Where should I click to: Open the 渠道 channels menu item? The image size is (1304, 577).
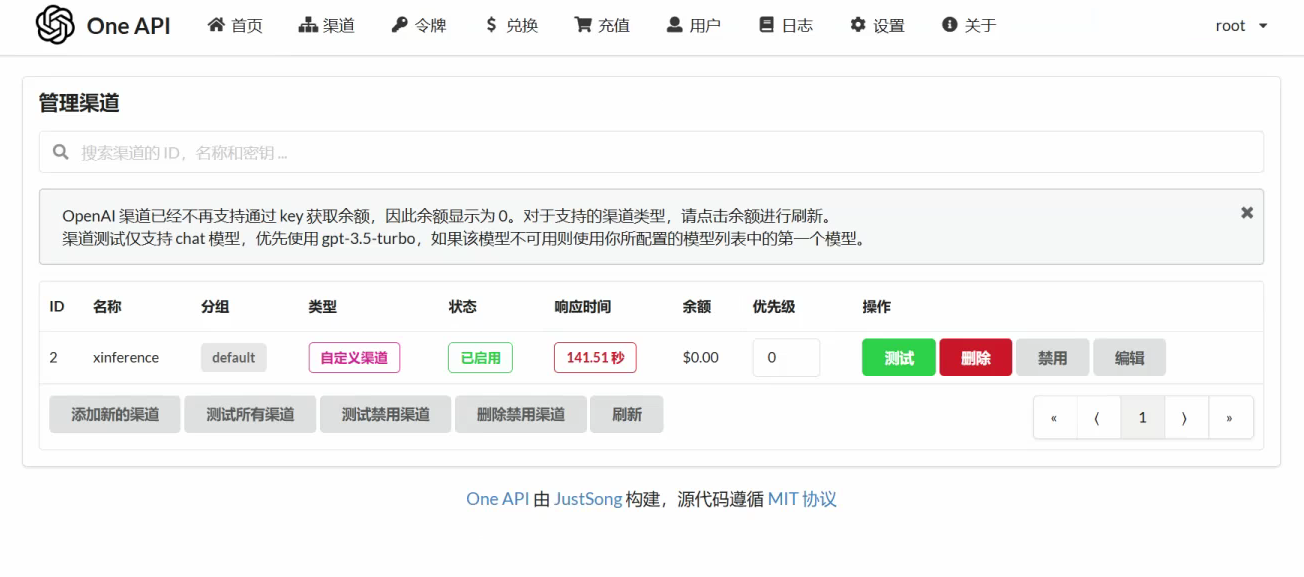click(327, 26)
